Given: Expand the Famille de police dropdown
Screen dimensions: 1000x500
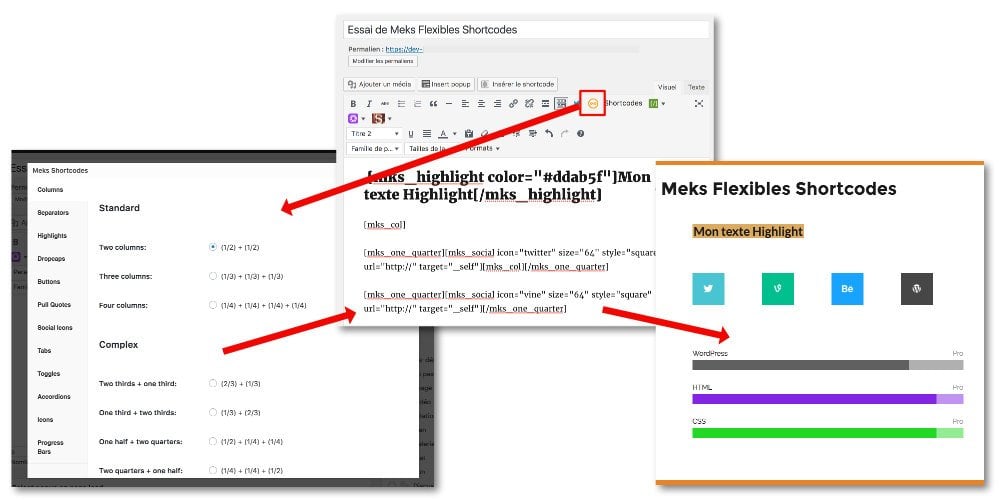Looking at the screenshot, I should [x=374, y=148].
